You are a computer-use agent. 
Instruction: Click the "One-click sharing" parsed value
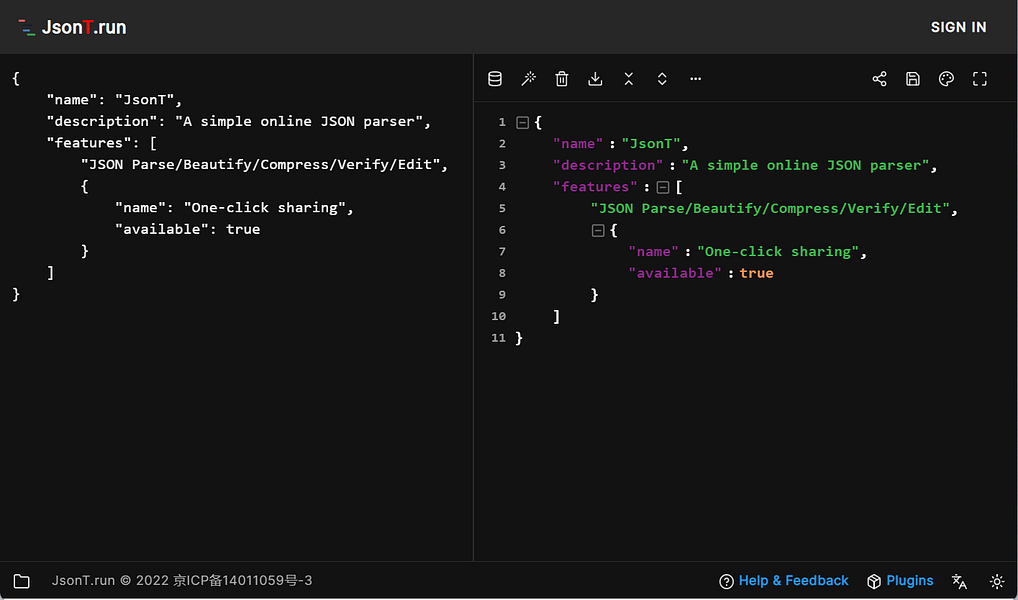778,251
